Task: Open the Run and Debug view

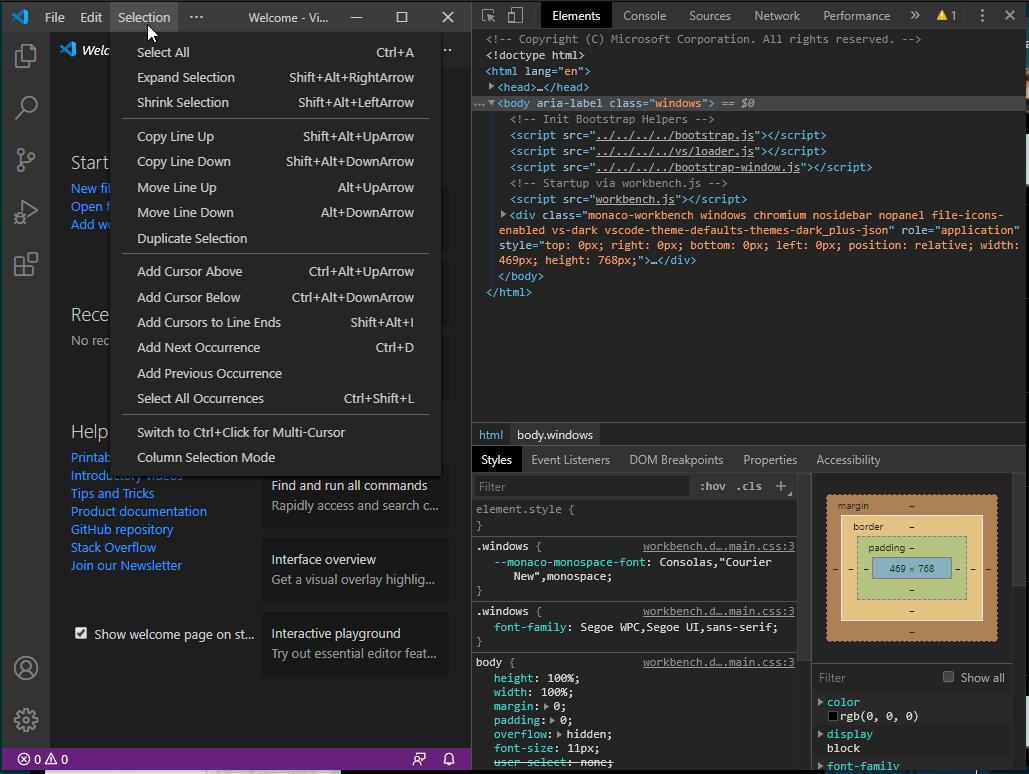Action: click(x=26, y=212)
